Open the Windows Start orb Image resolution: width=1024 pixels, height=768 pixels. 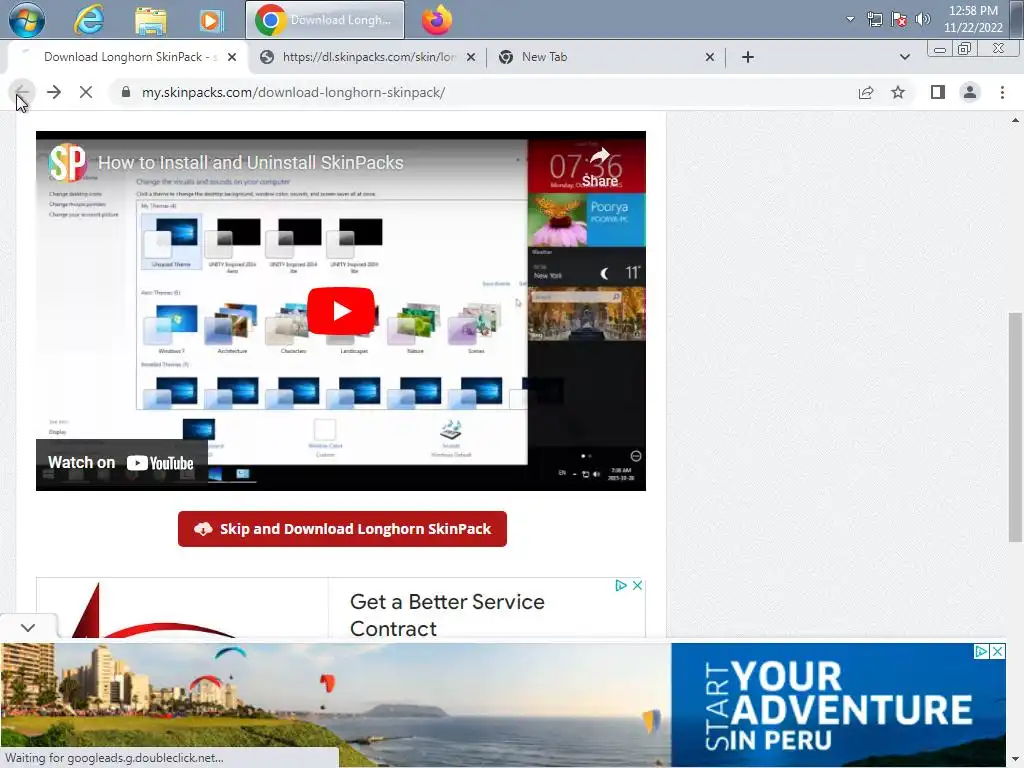(x=26, y=20)
